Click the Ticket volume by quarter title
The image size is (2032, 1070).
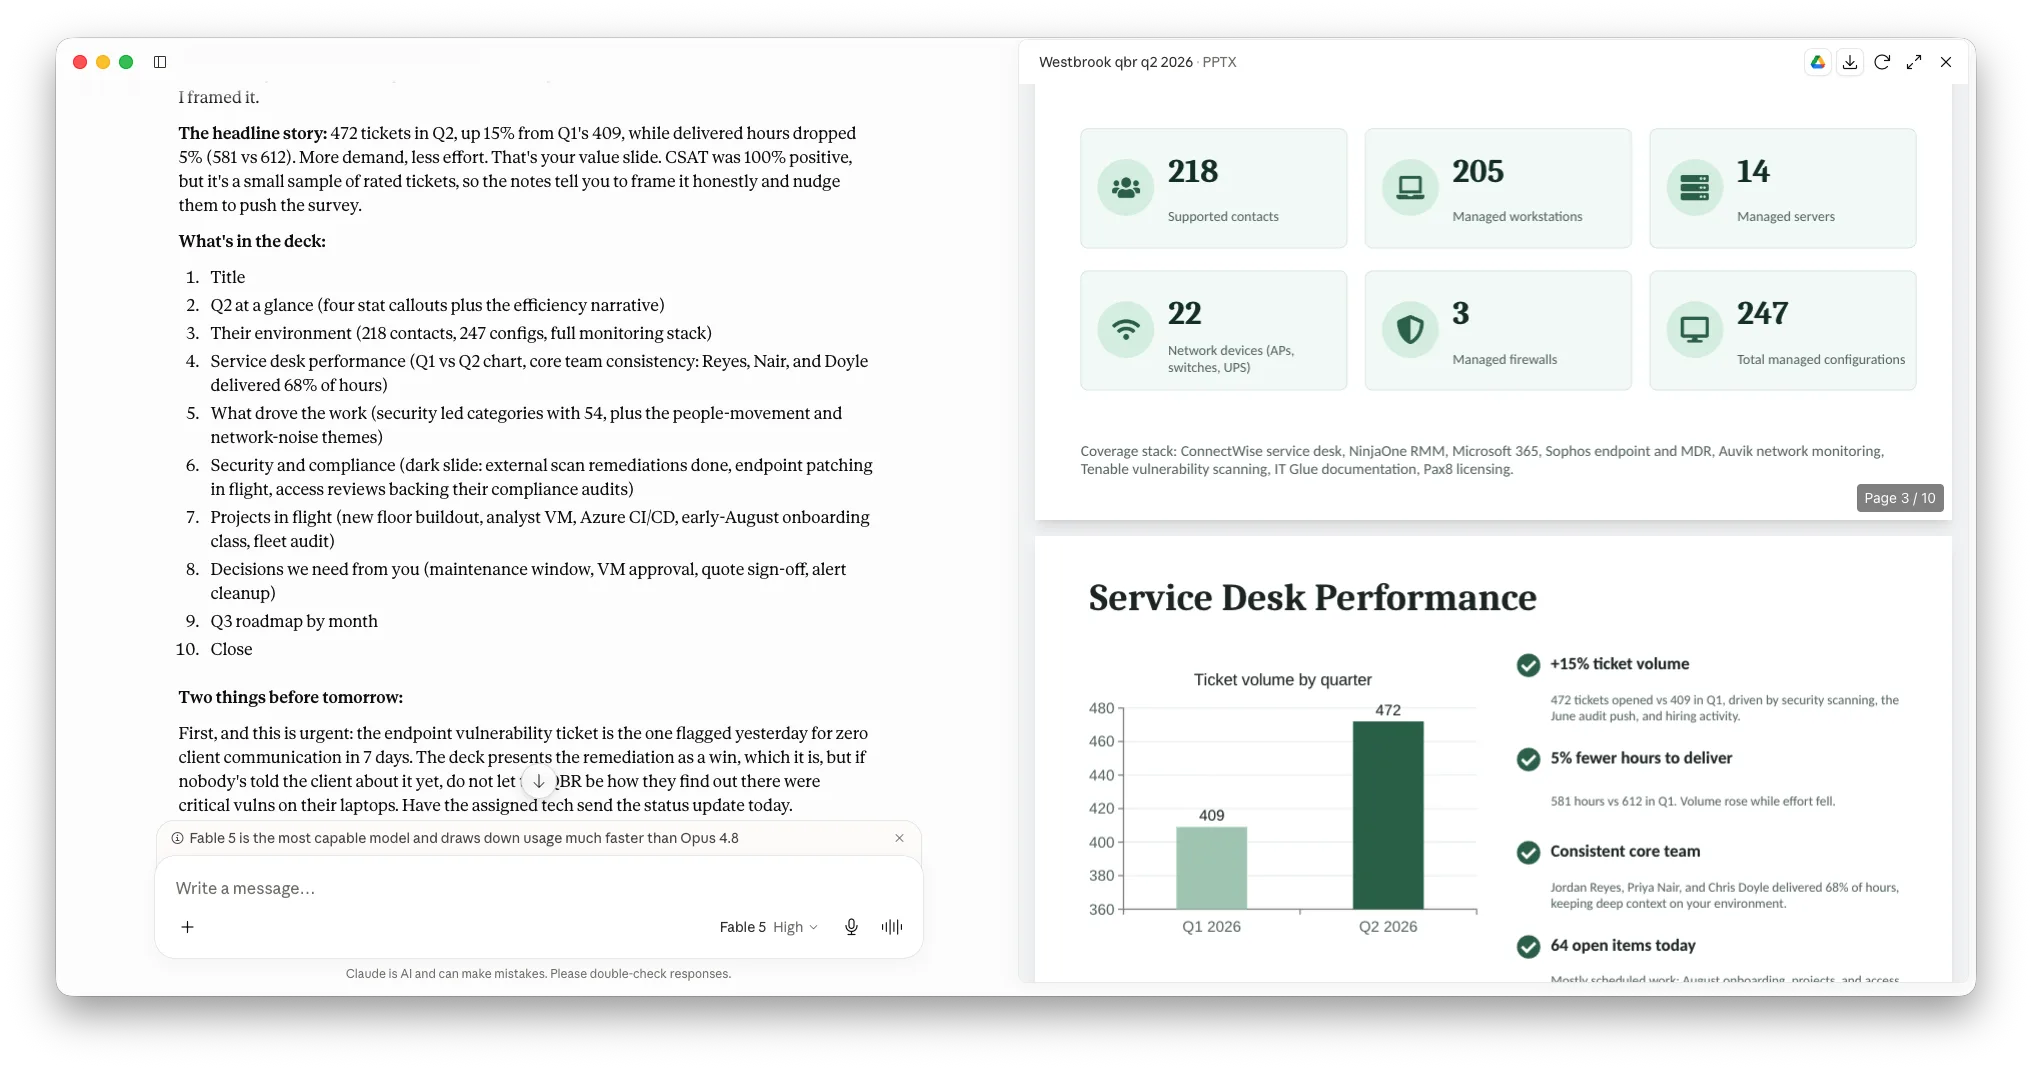tap(1282, 680)
